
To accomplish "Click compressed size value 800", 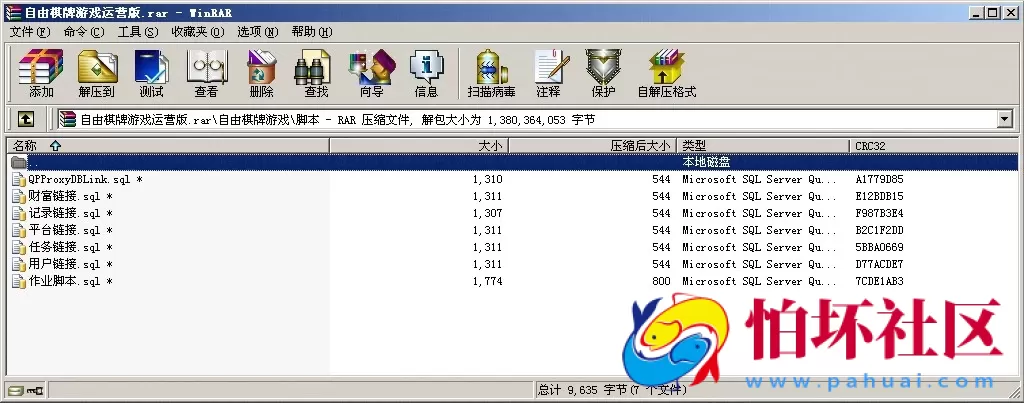I will coord(661,281).
